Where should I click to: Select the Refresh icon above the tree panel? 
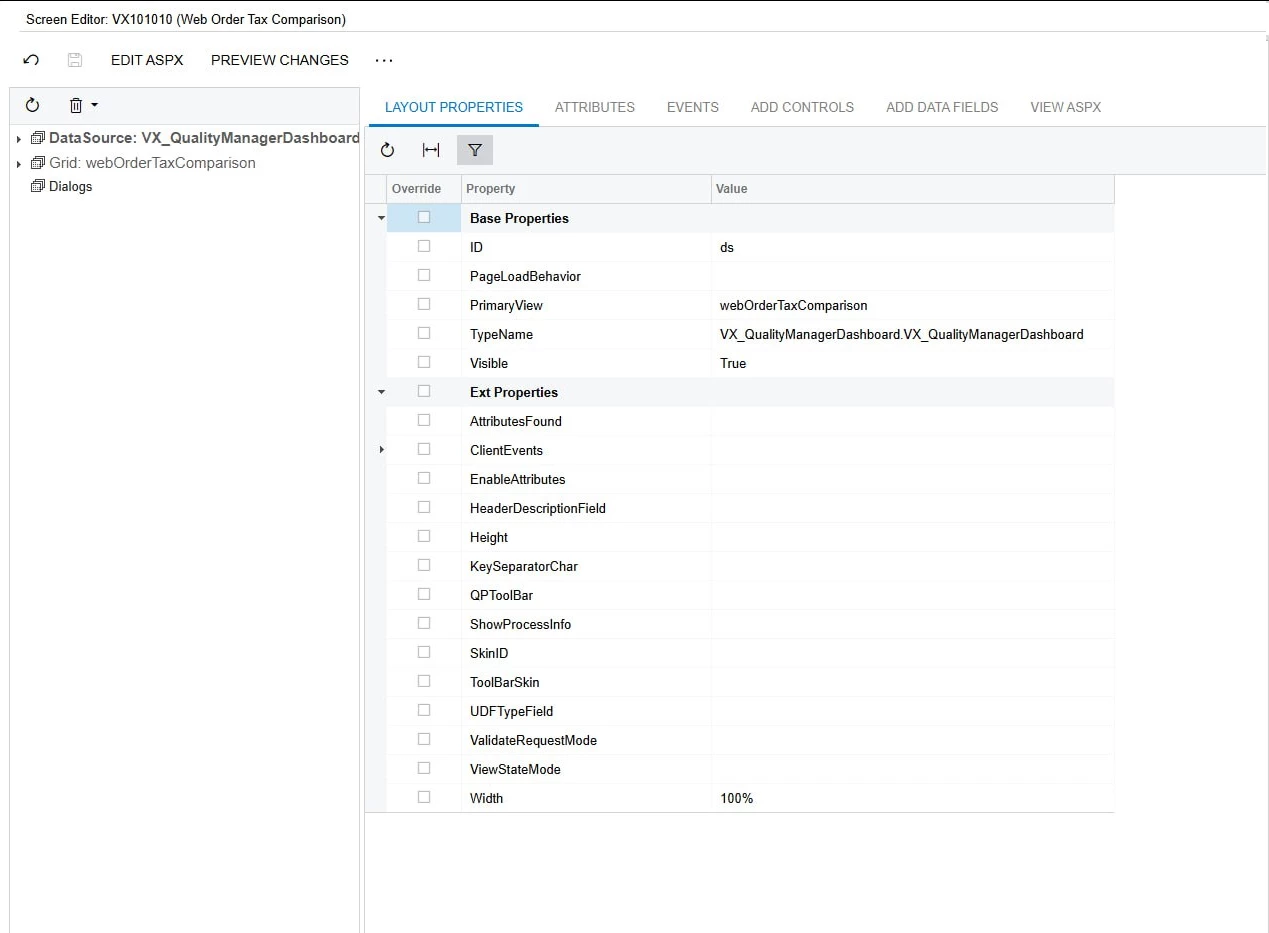tap(30, 105)
